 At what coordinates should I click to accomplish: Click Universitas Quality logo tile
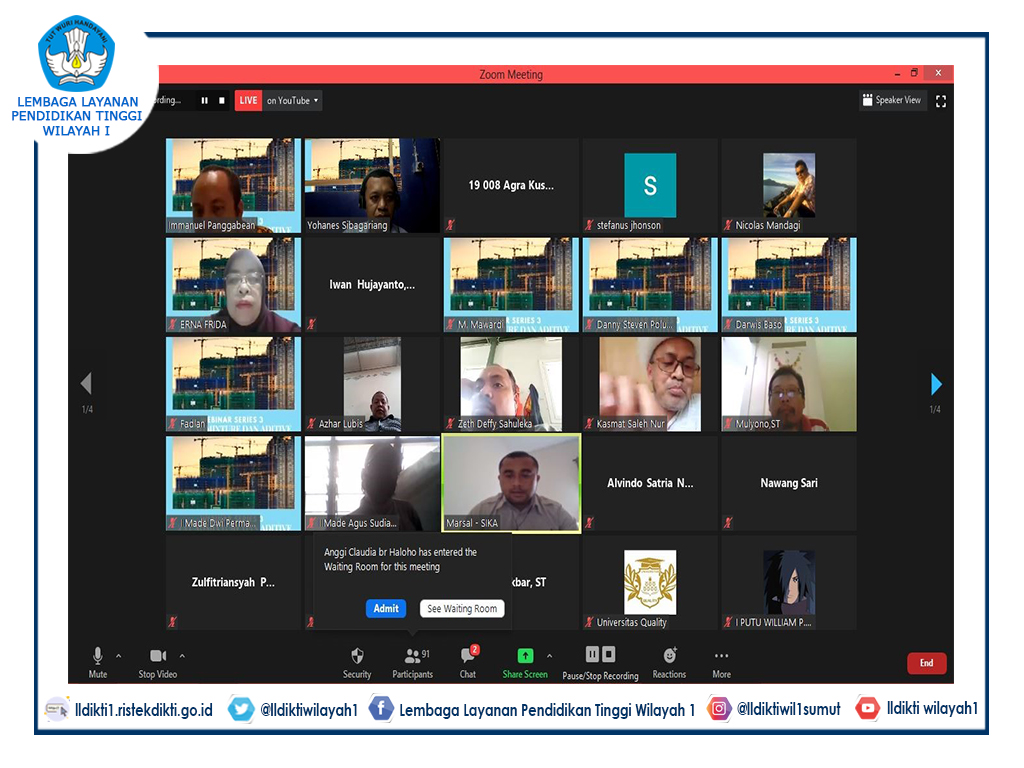[650, 583]
